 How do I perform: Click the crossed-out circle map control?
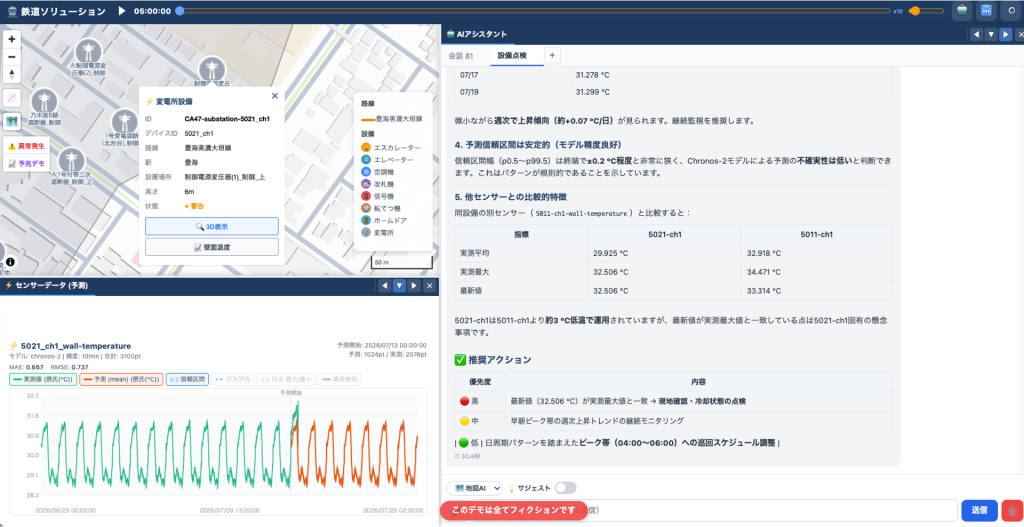click(x=12, y=99)
